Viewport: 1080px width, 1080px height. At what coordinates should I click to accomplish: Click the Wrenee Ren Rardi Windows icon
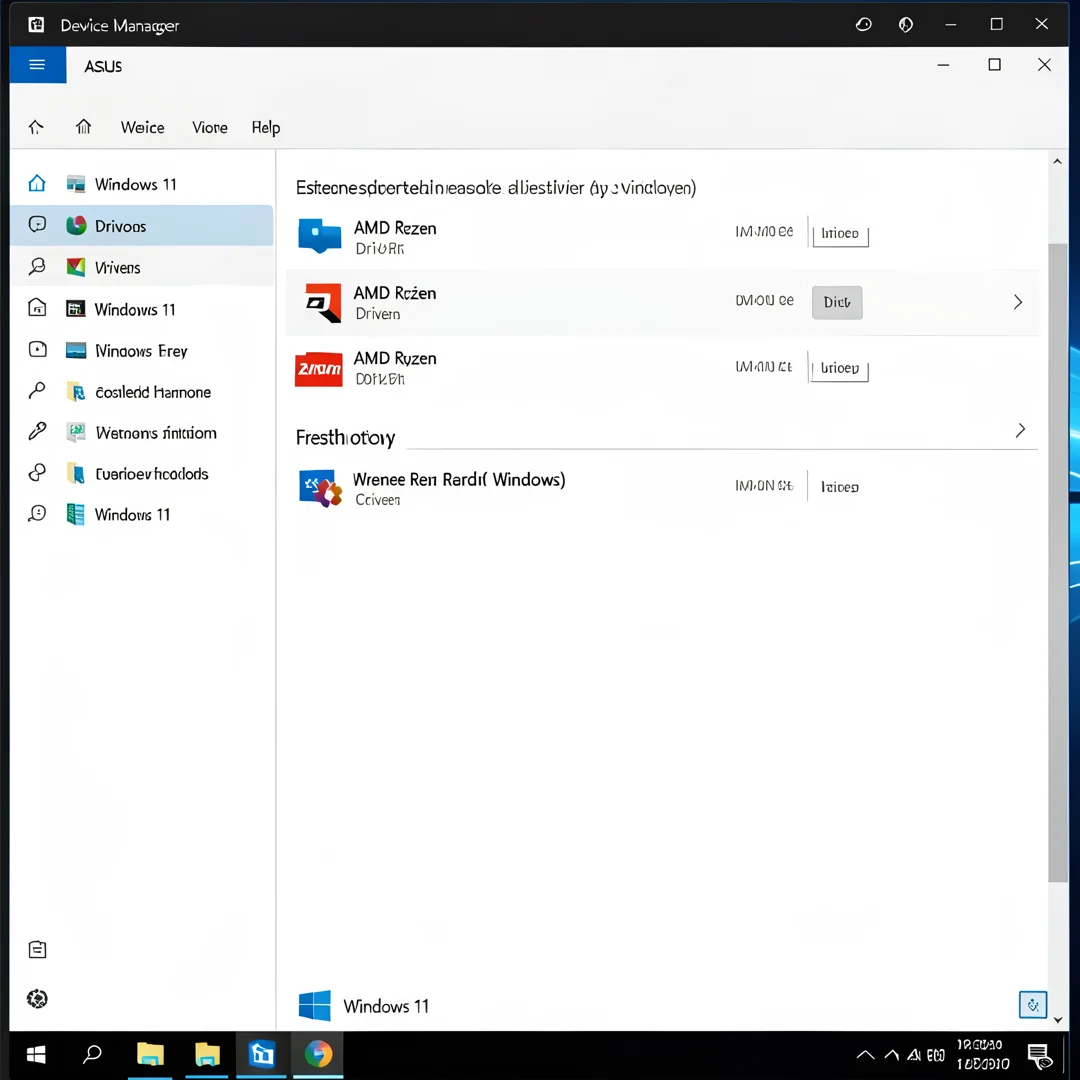320,488
